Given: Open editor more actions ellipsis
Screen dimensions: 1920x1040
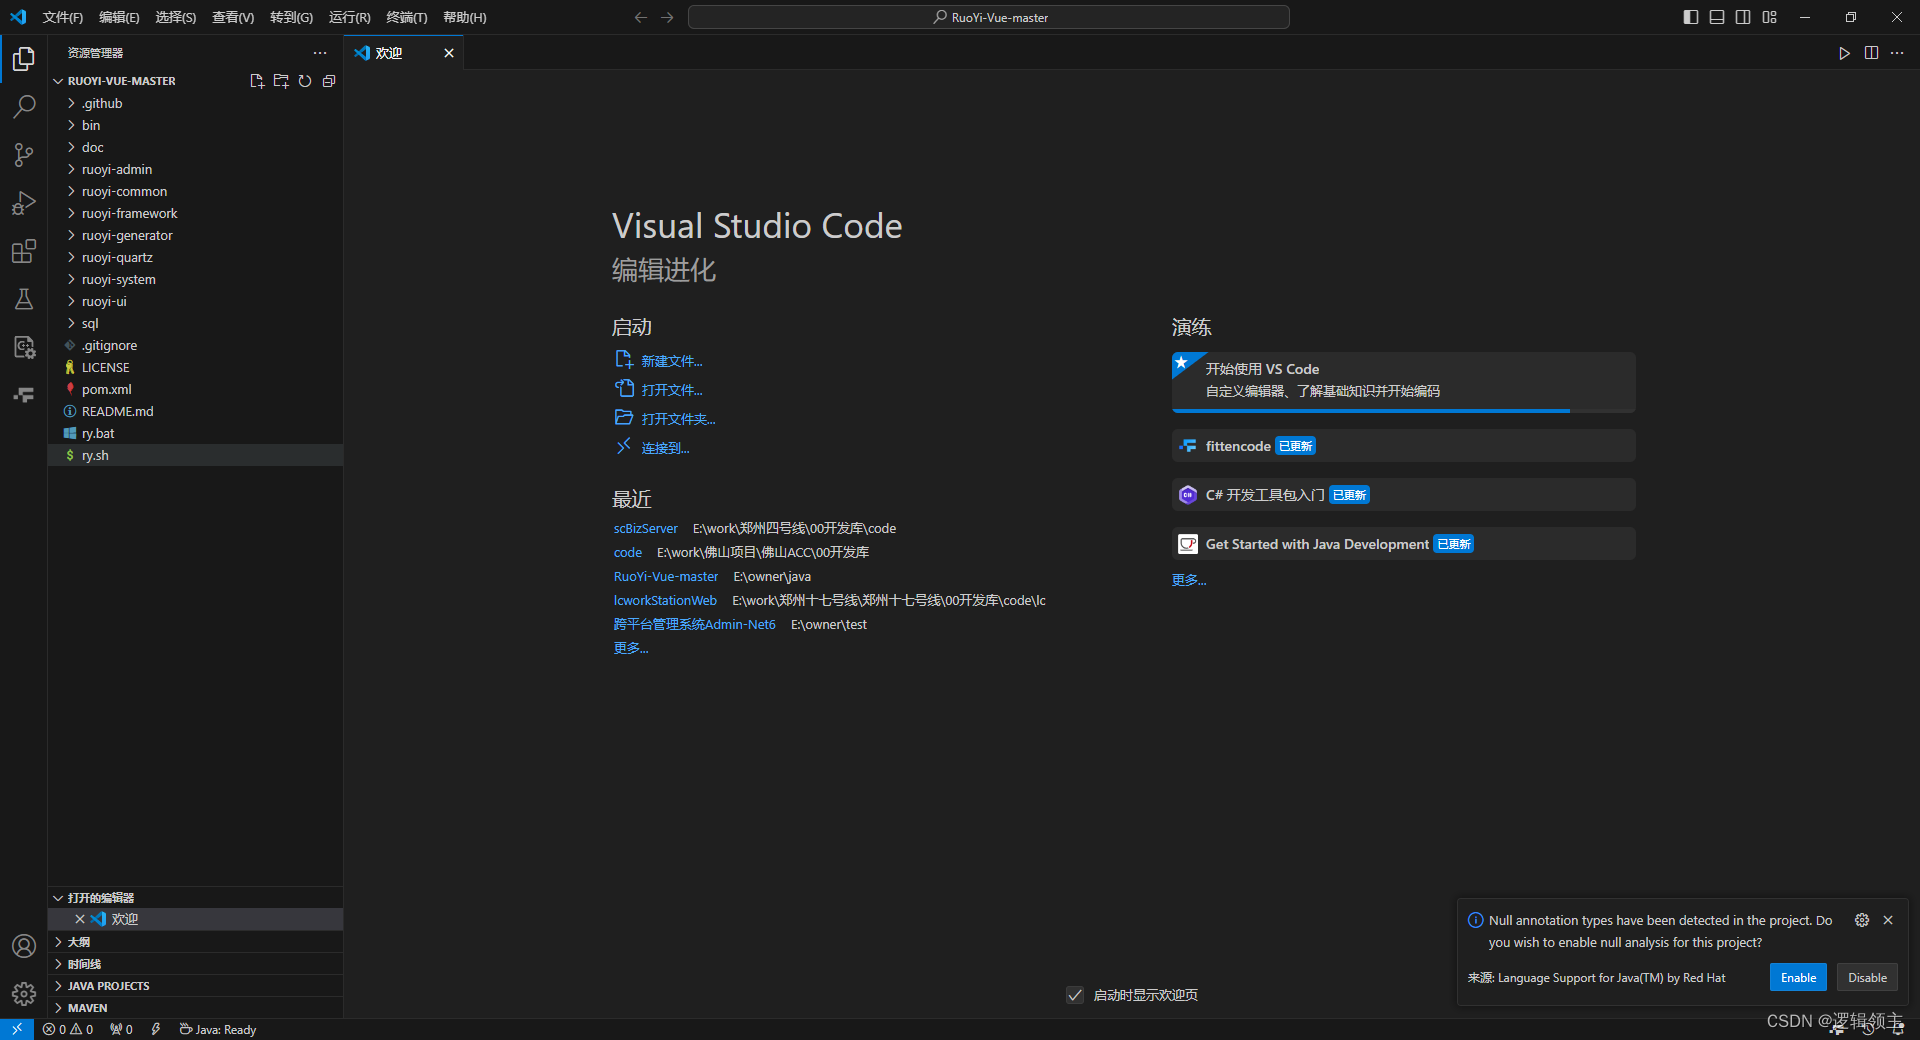Looking at the screenshot, I should [1897, 53].
